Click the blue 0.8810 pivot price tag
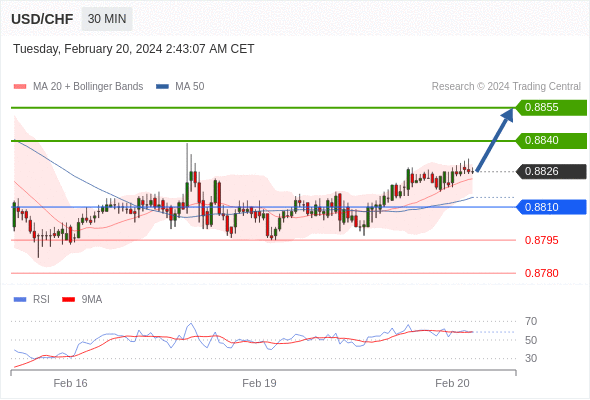590x400 pixels. pos(551,207)
